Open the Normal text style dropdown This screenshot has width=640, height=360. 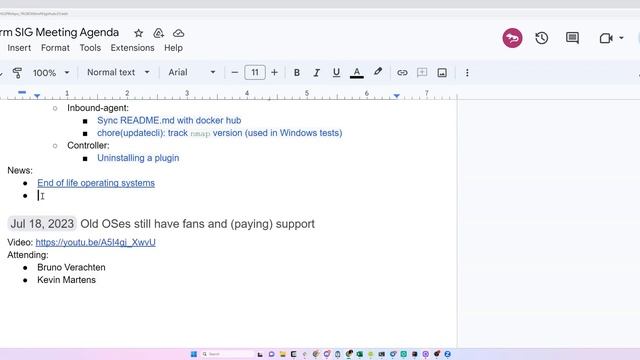[118, 72]
